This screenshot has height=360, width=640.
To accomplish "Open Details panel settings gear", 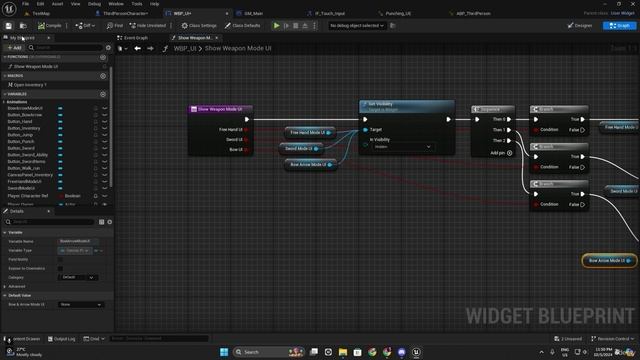I will (110, 222).
